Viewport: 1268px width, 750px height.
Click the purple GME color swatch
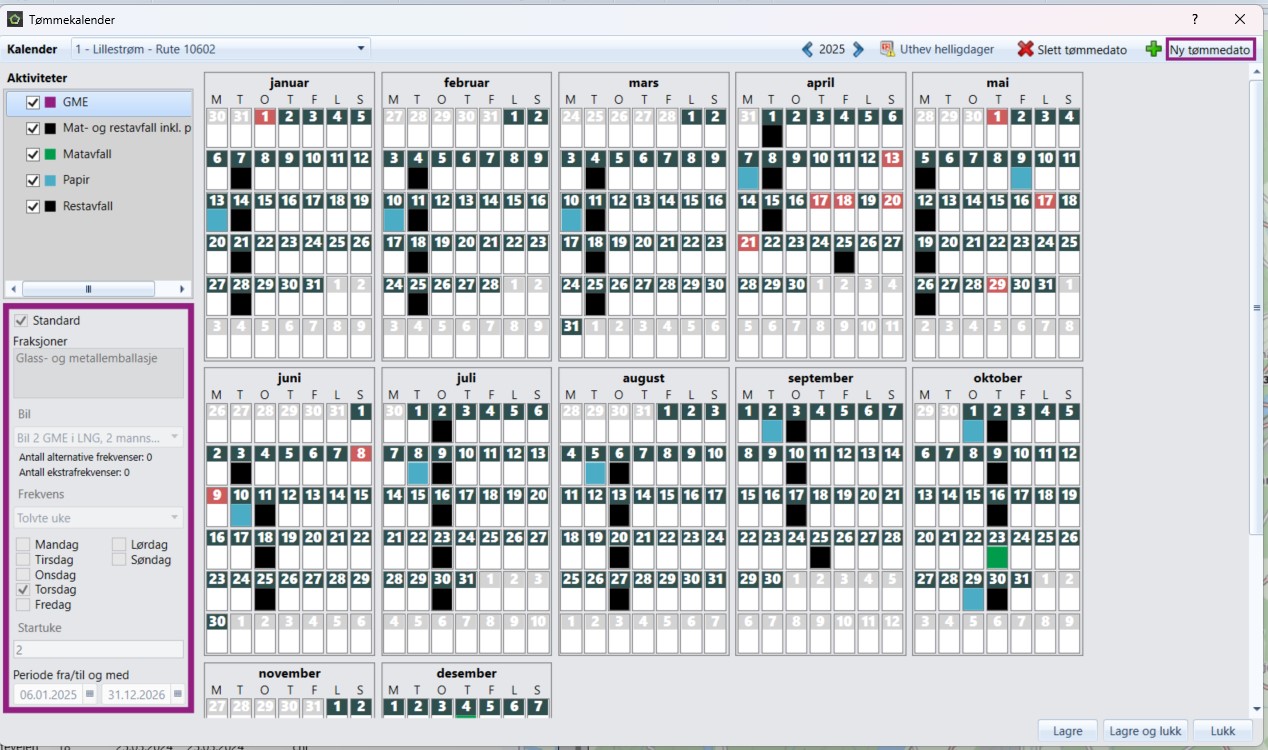tap(49, 102)
